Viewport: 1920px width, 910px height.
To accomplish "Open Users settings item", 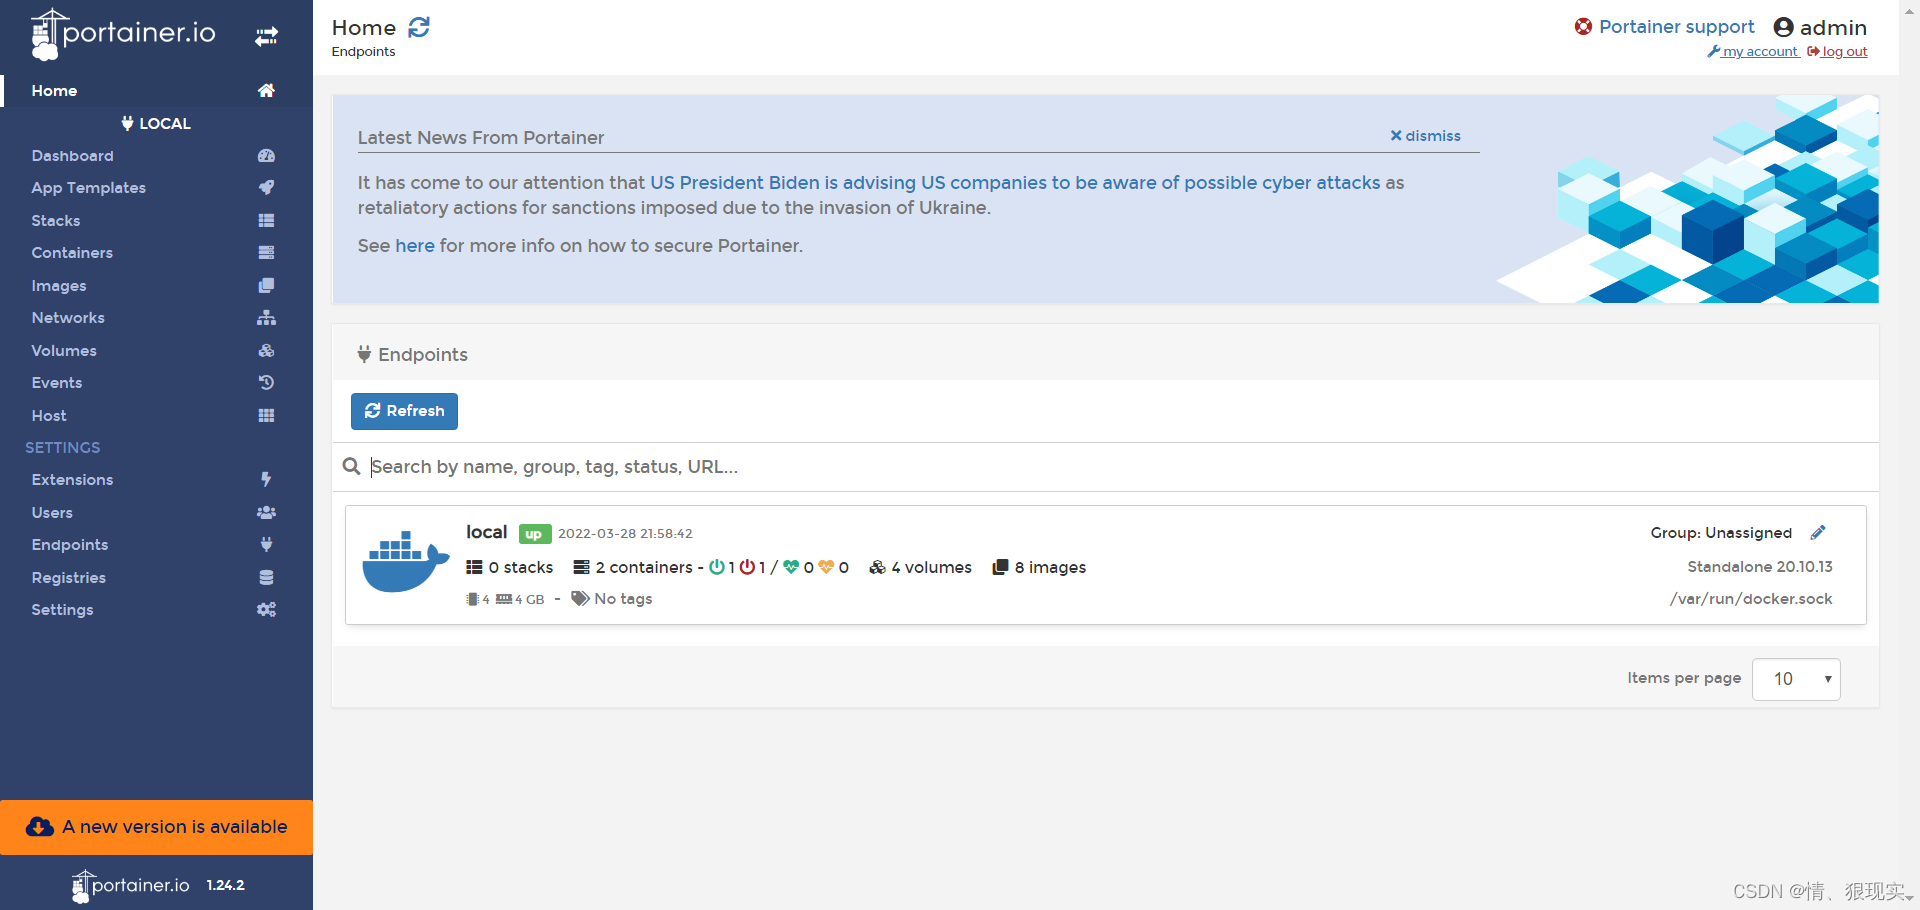I will pos(52,512).
